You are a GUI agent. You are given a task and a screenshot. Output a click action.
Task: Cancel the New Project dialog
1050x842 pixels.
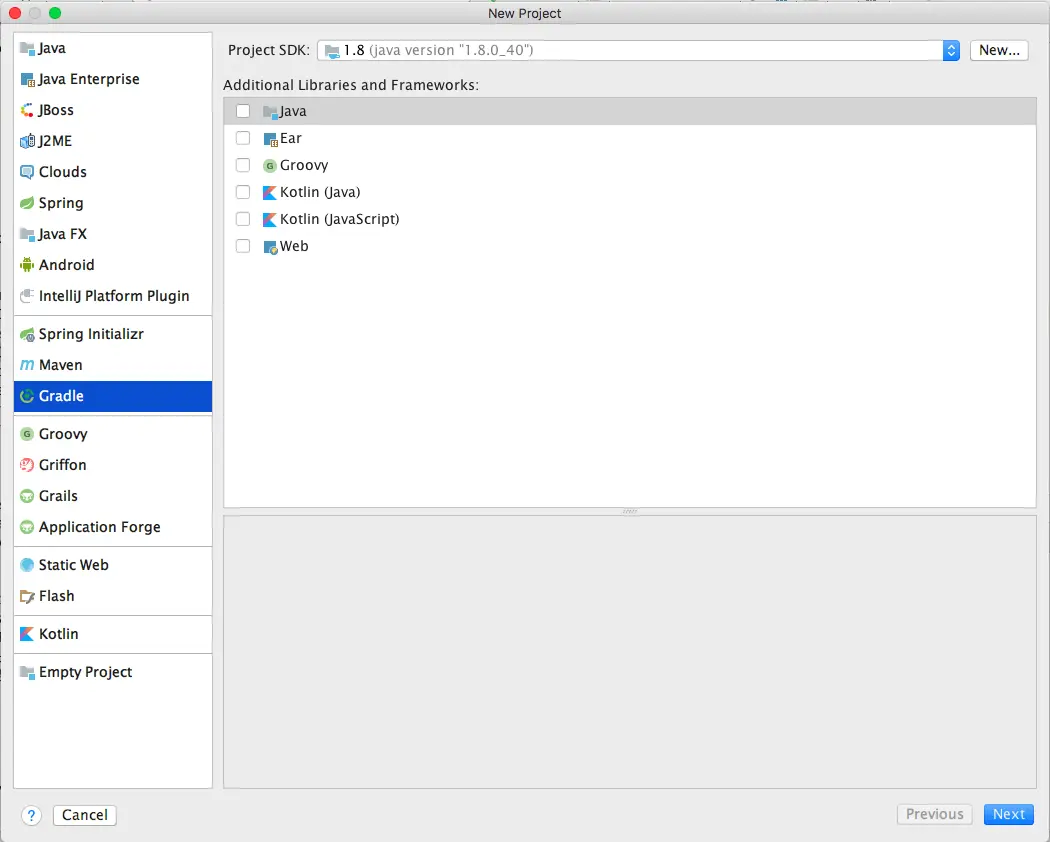pyautogui.click(x=84, y=815)
